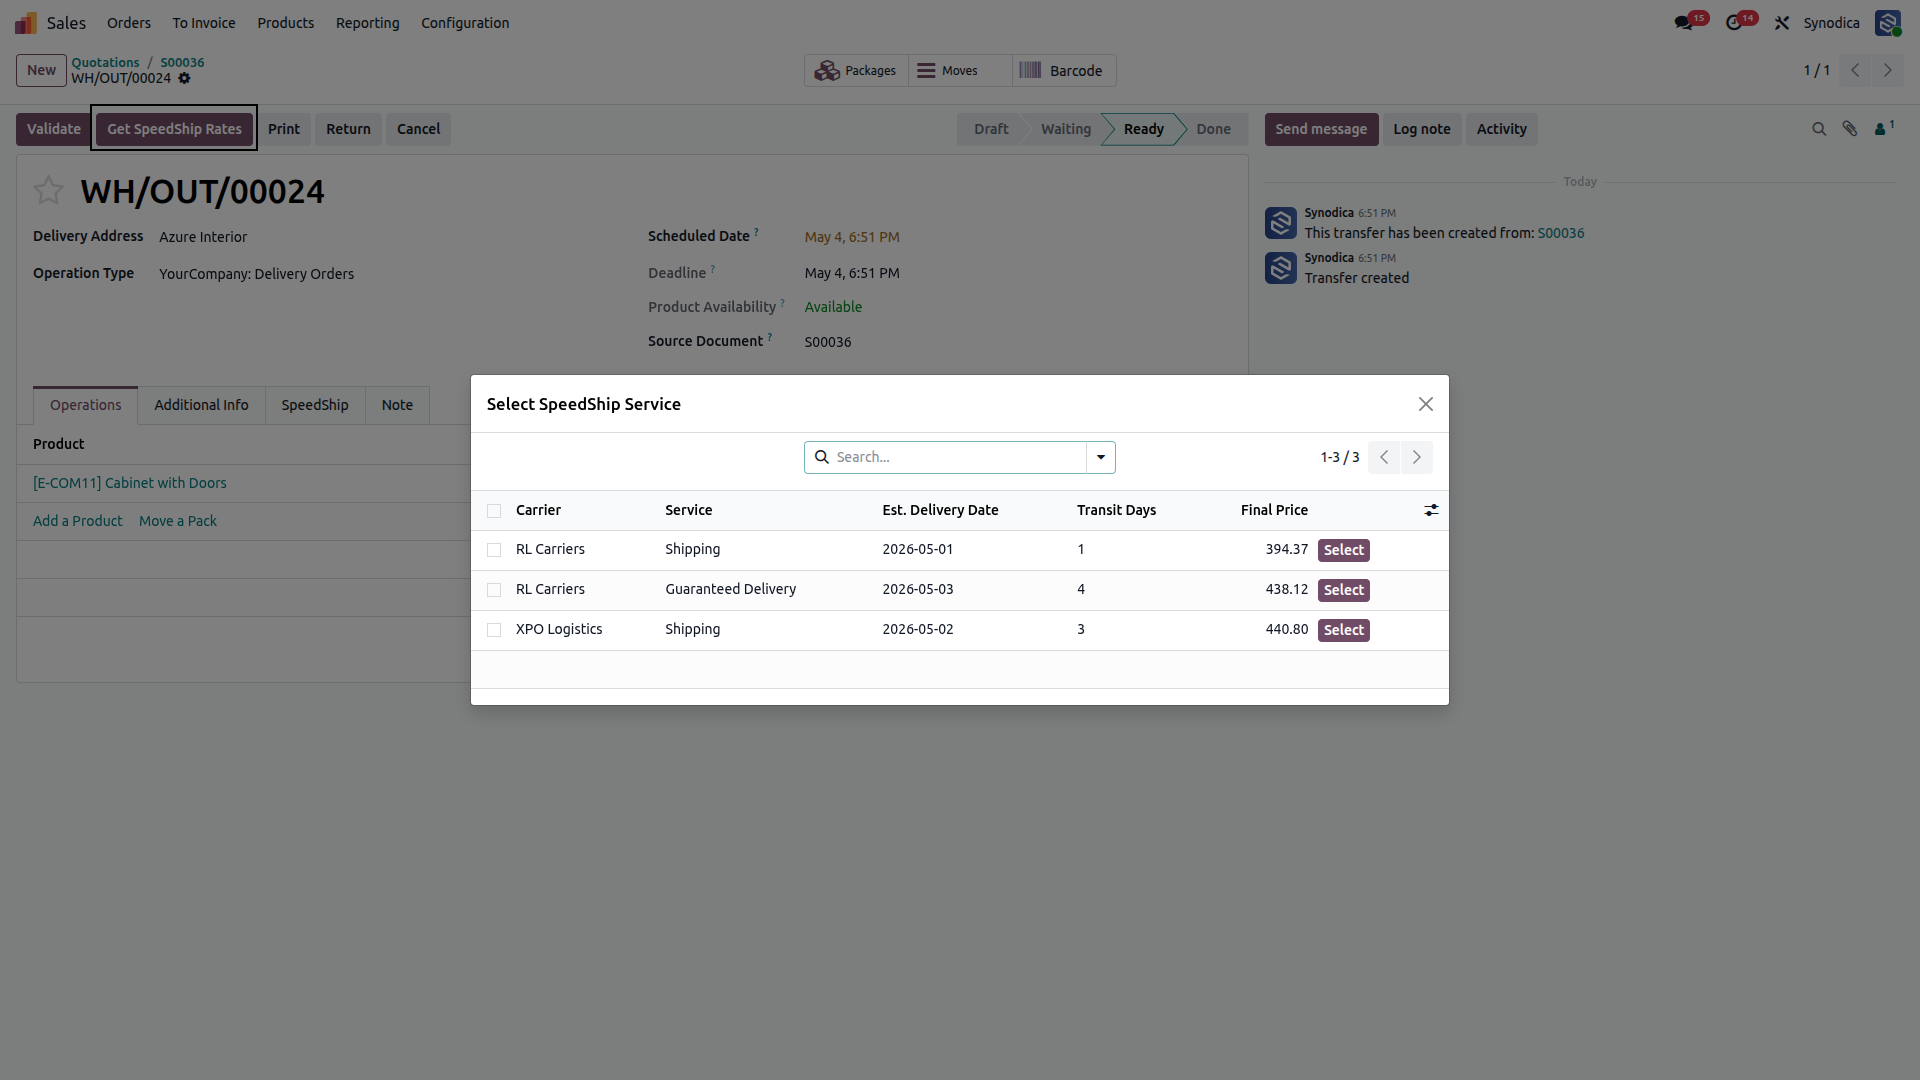Image resolution: width=1920 pixels, height=1080 pixels.
Task: Open the Quotations breadcrumb link
Action: click(x=105, y=62)
